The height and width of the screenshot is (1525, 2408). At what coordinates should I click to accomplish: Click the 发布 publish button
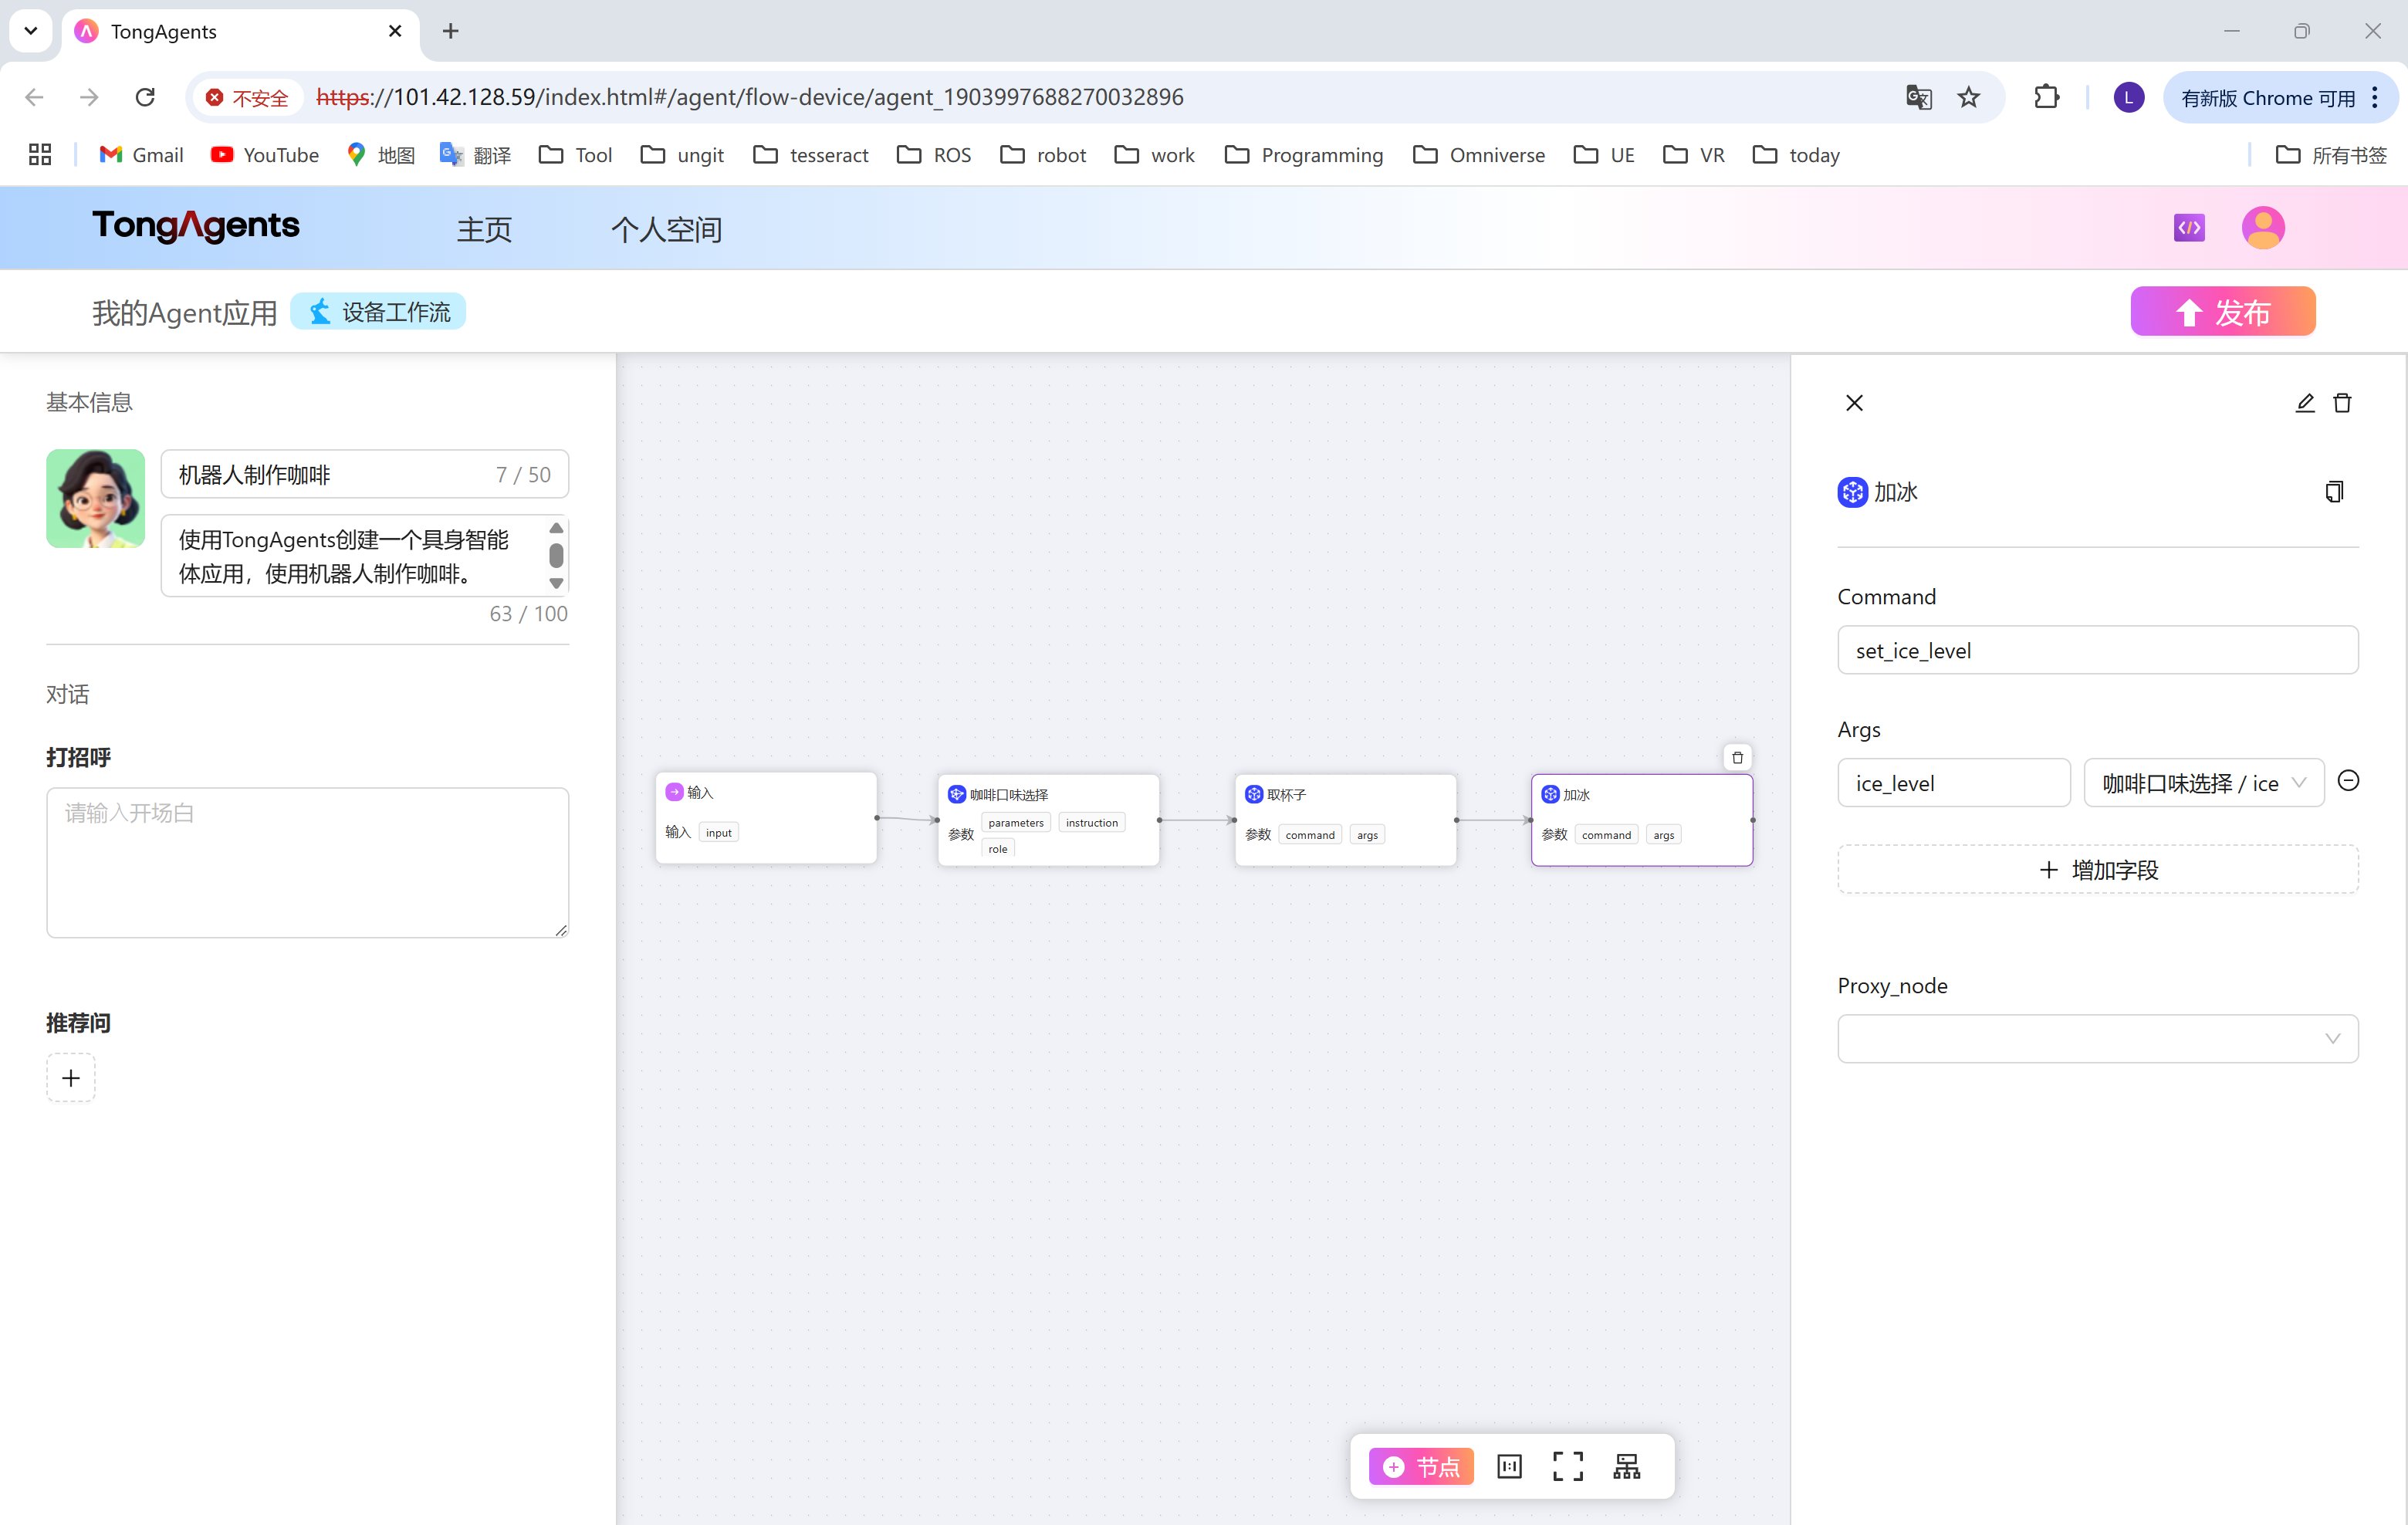tap(2222, 312)
